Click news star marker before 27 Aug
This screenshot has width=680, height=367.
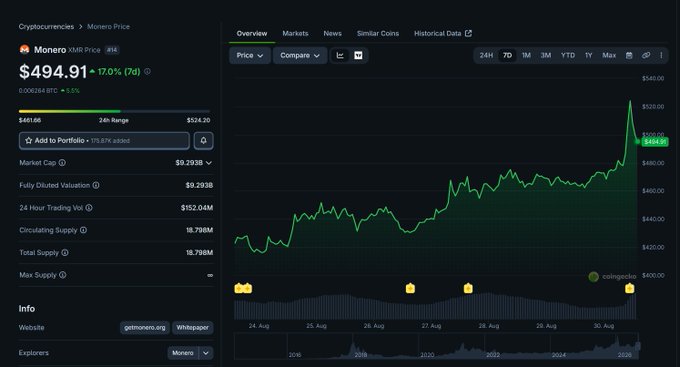410,288
